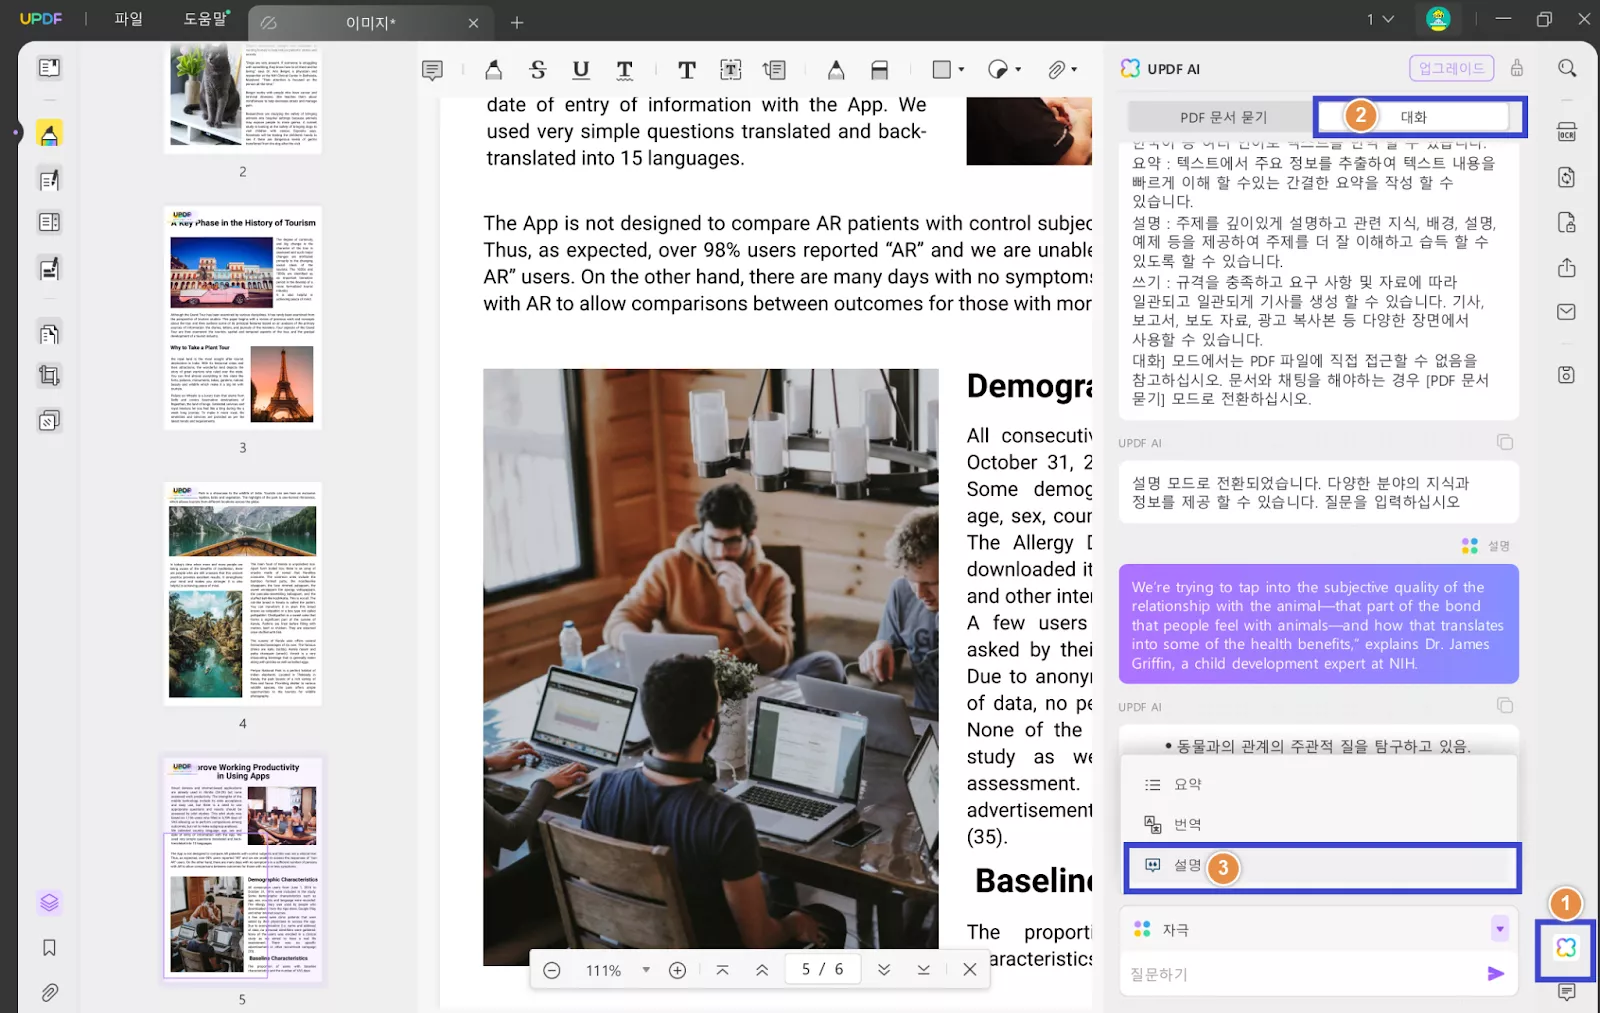Select the underline tool
Screen dimensions: 1600x1013
[581, 70]
